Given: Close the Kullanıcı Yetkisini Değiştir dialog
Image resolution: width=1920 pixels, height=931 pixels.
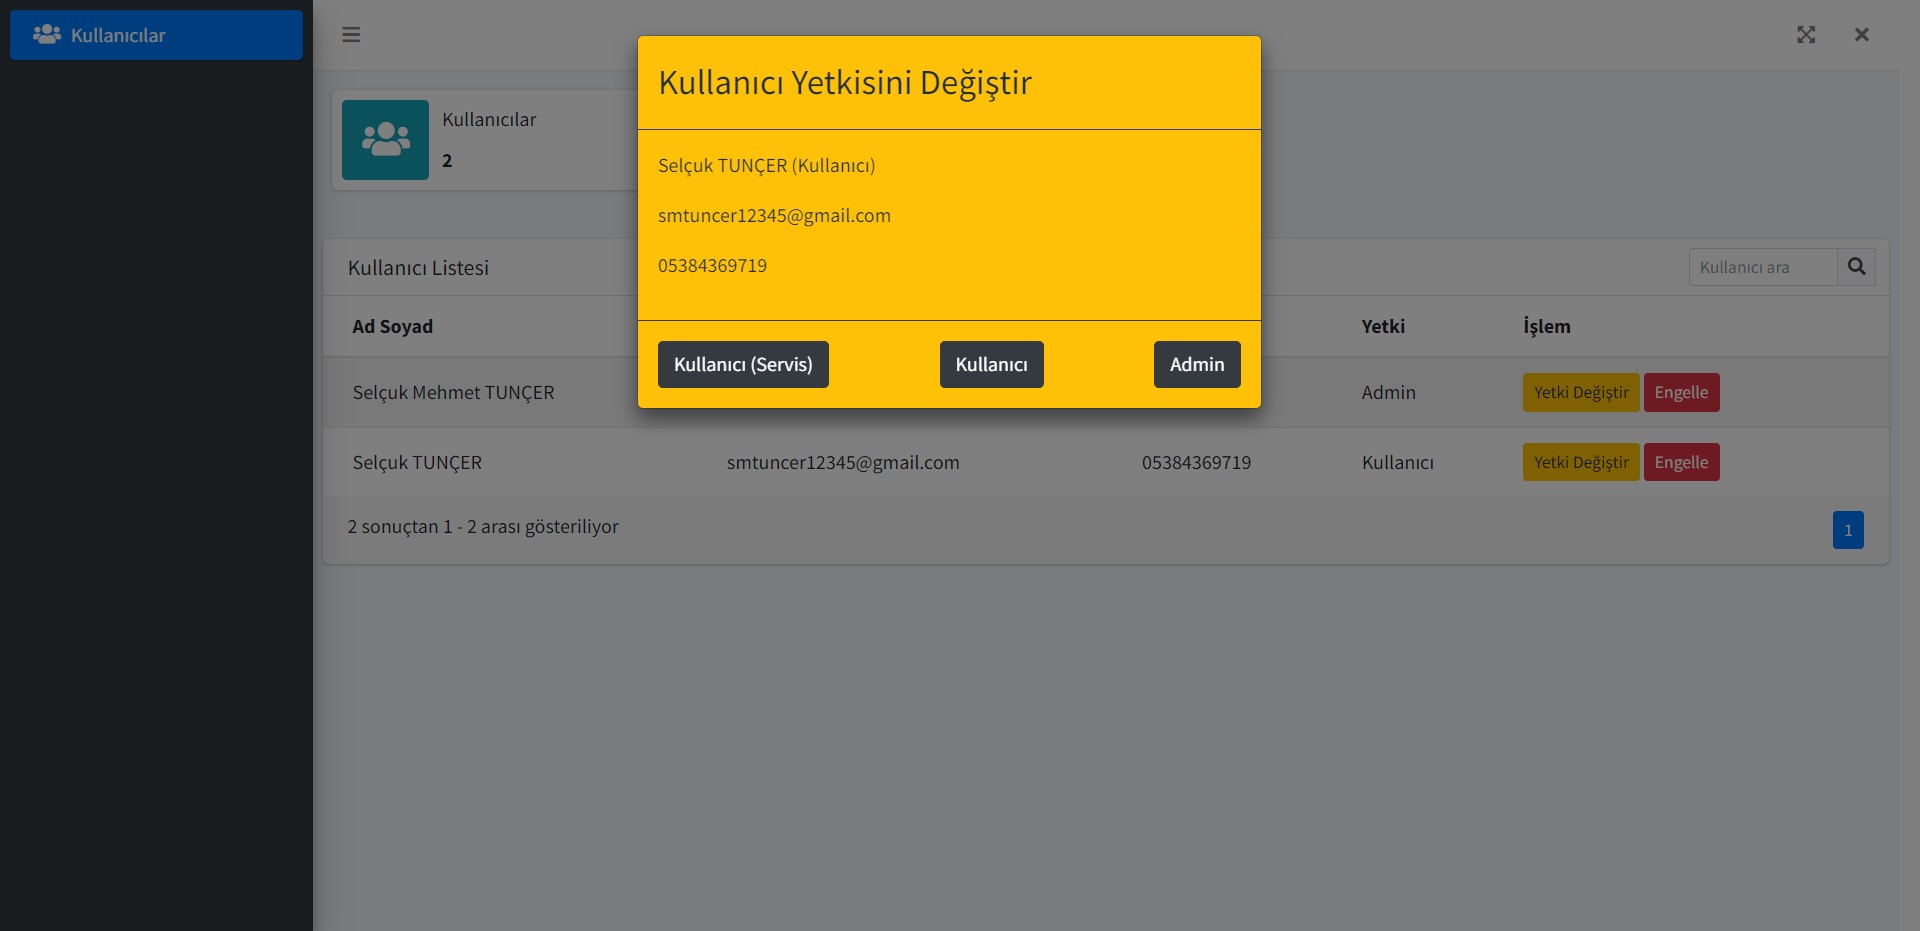Looking at the screenshot, I should (1862, 35).
